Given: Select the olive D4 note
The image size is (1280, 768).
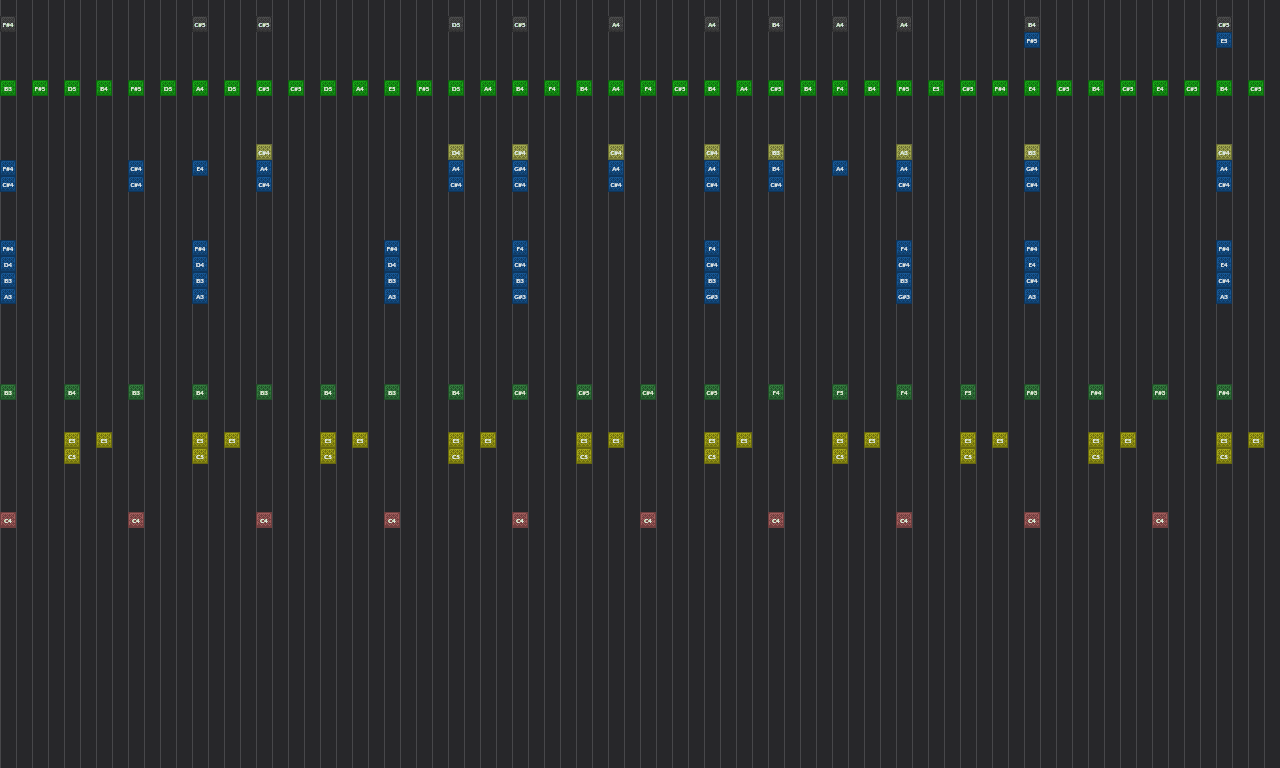Looking at the screenshot, I should 456,152.
